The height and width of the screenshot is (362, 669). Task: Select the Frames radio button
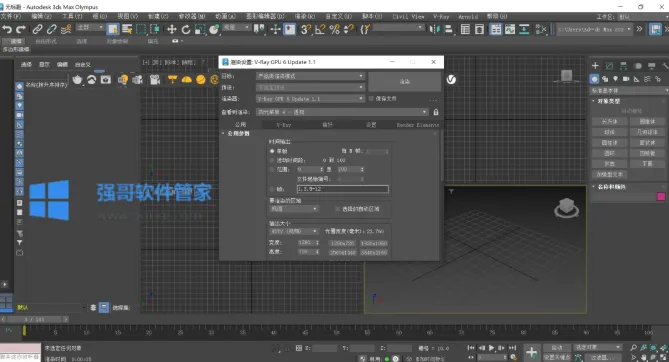tap(272, 189)
